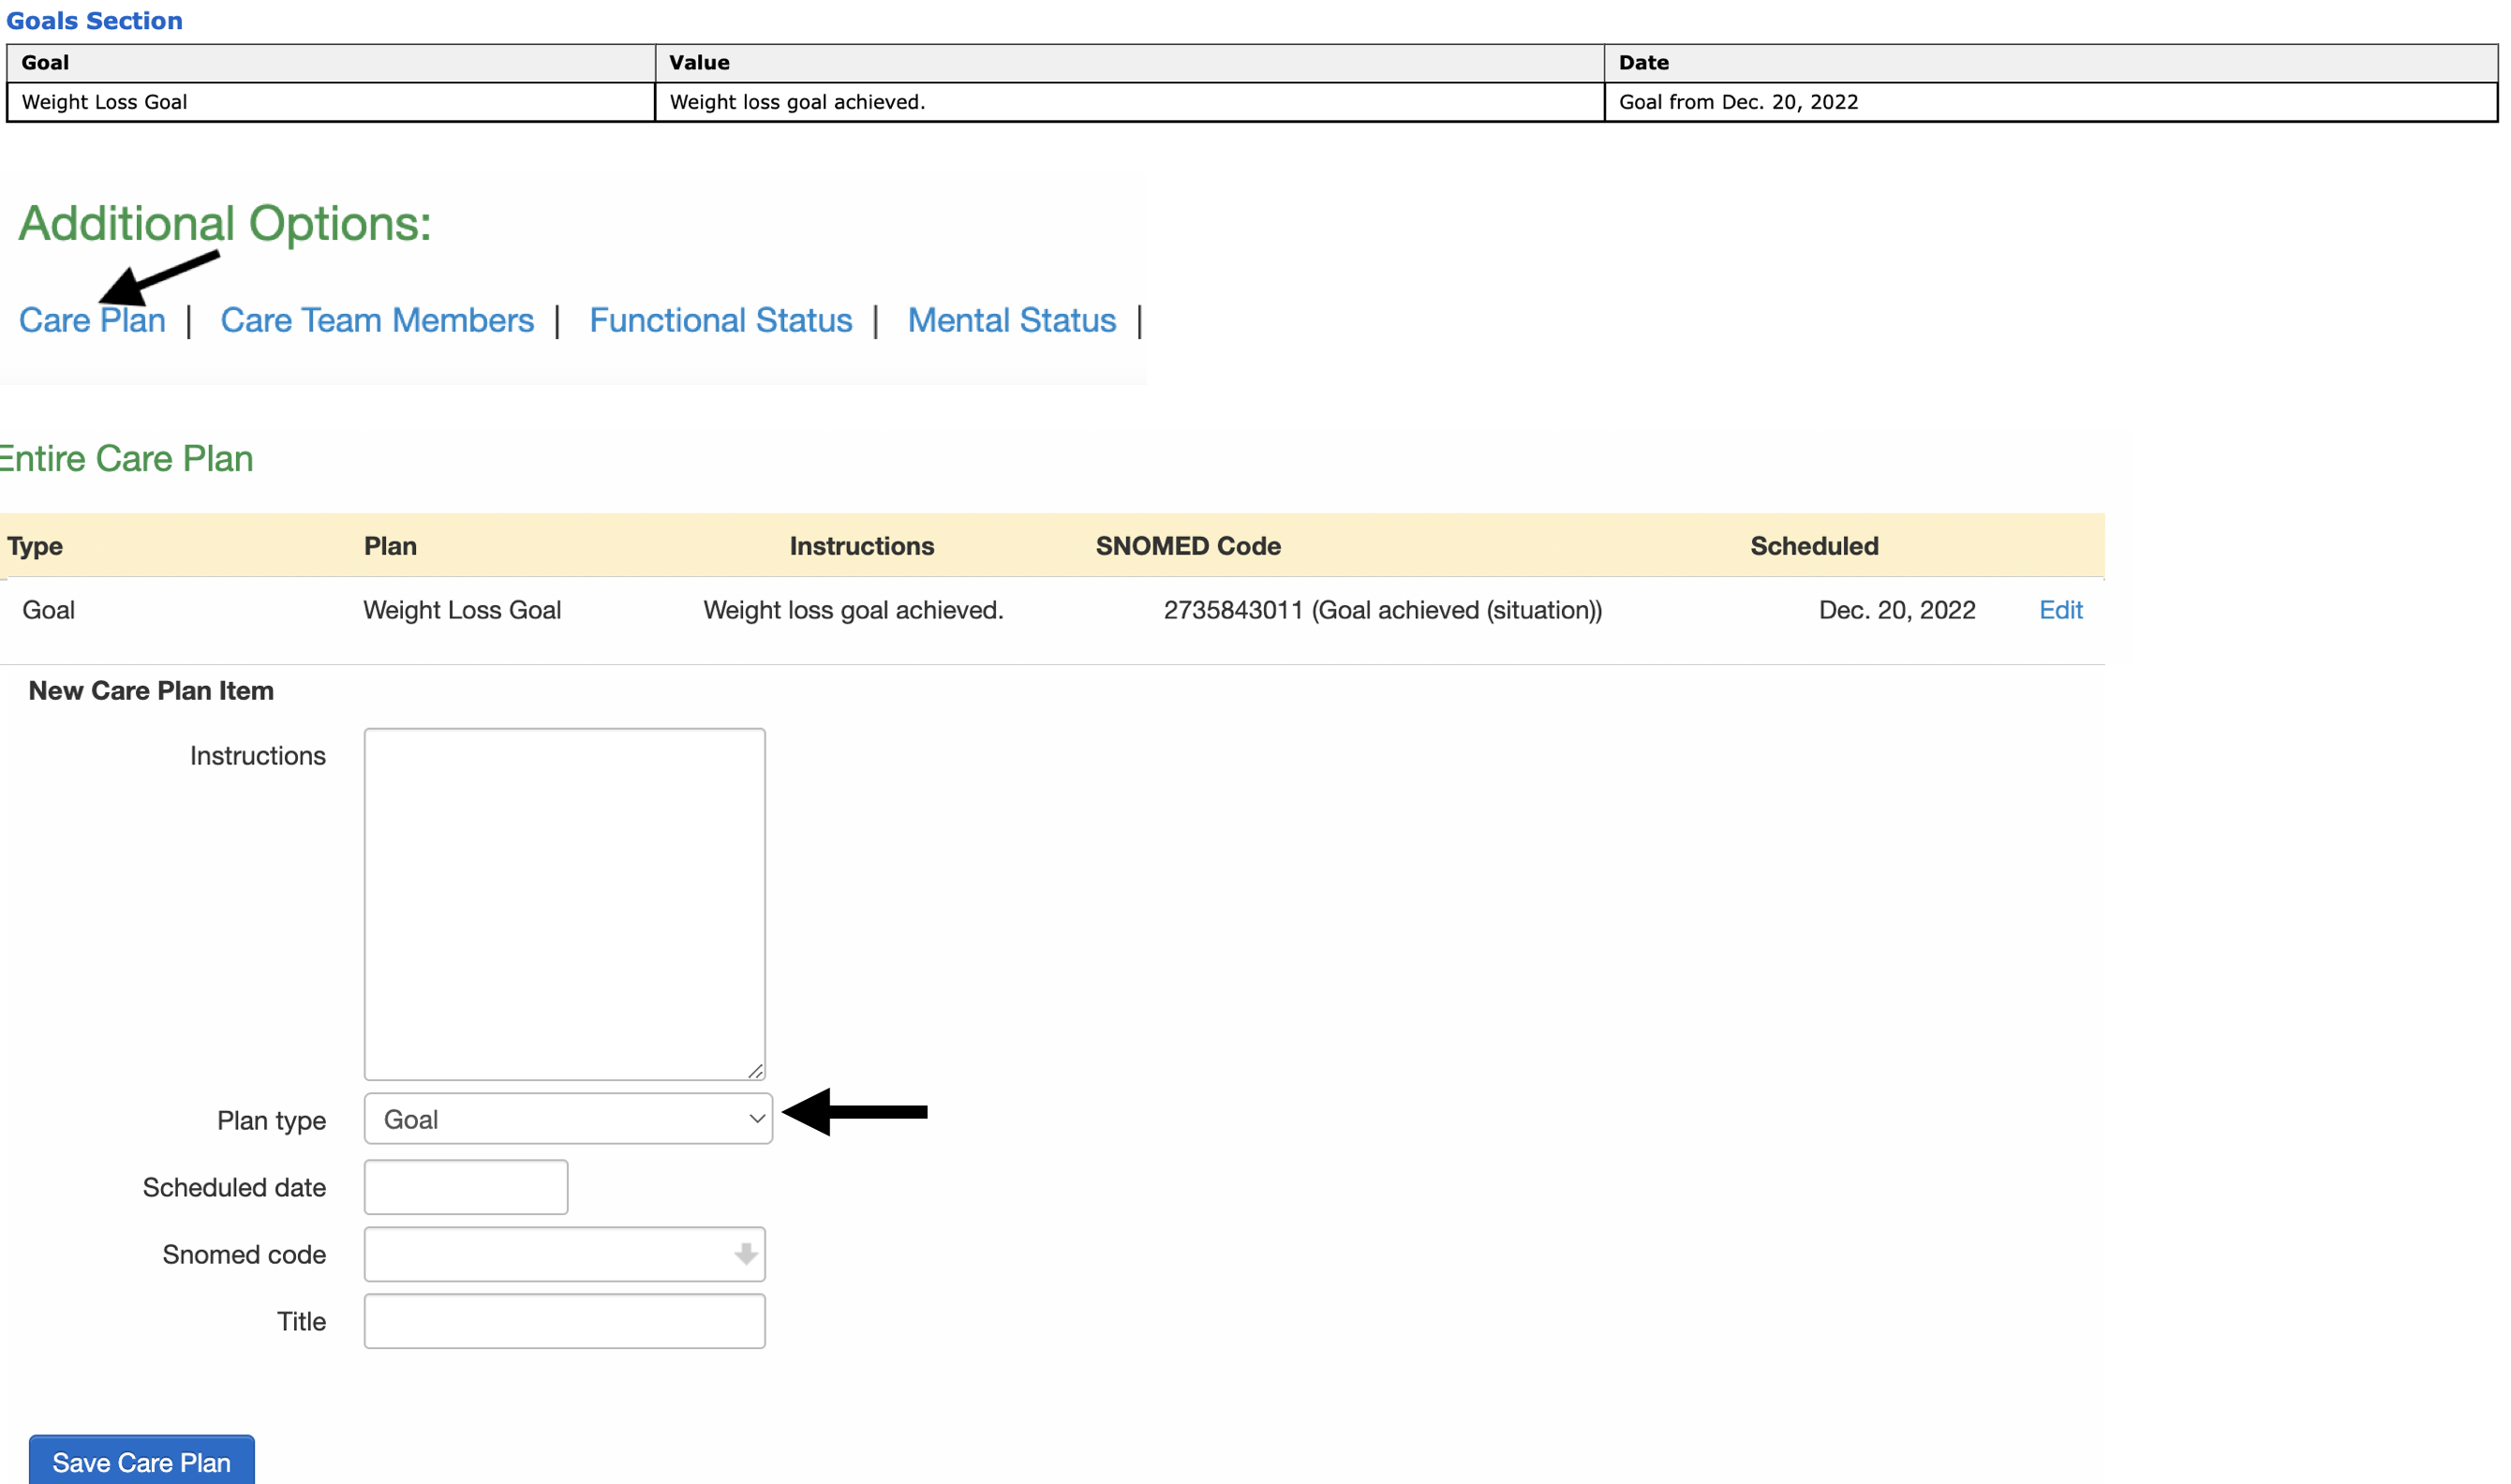
Task: Click the Snomed code field
Action: click(545, 1254)
